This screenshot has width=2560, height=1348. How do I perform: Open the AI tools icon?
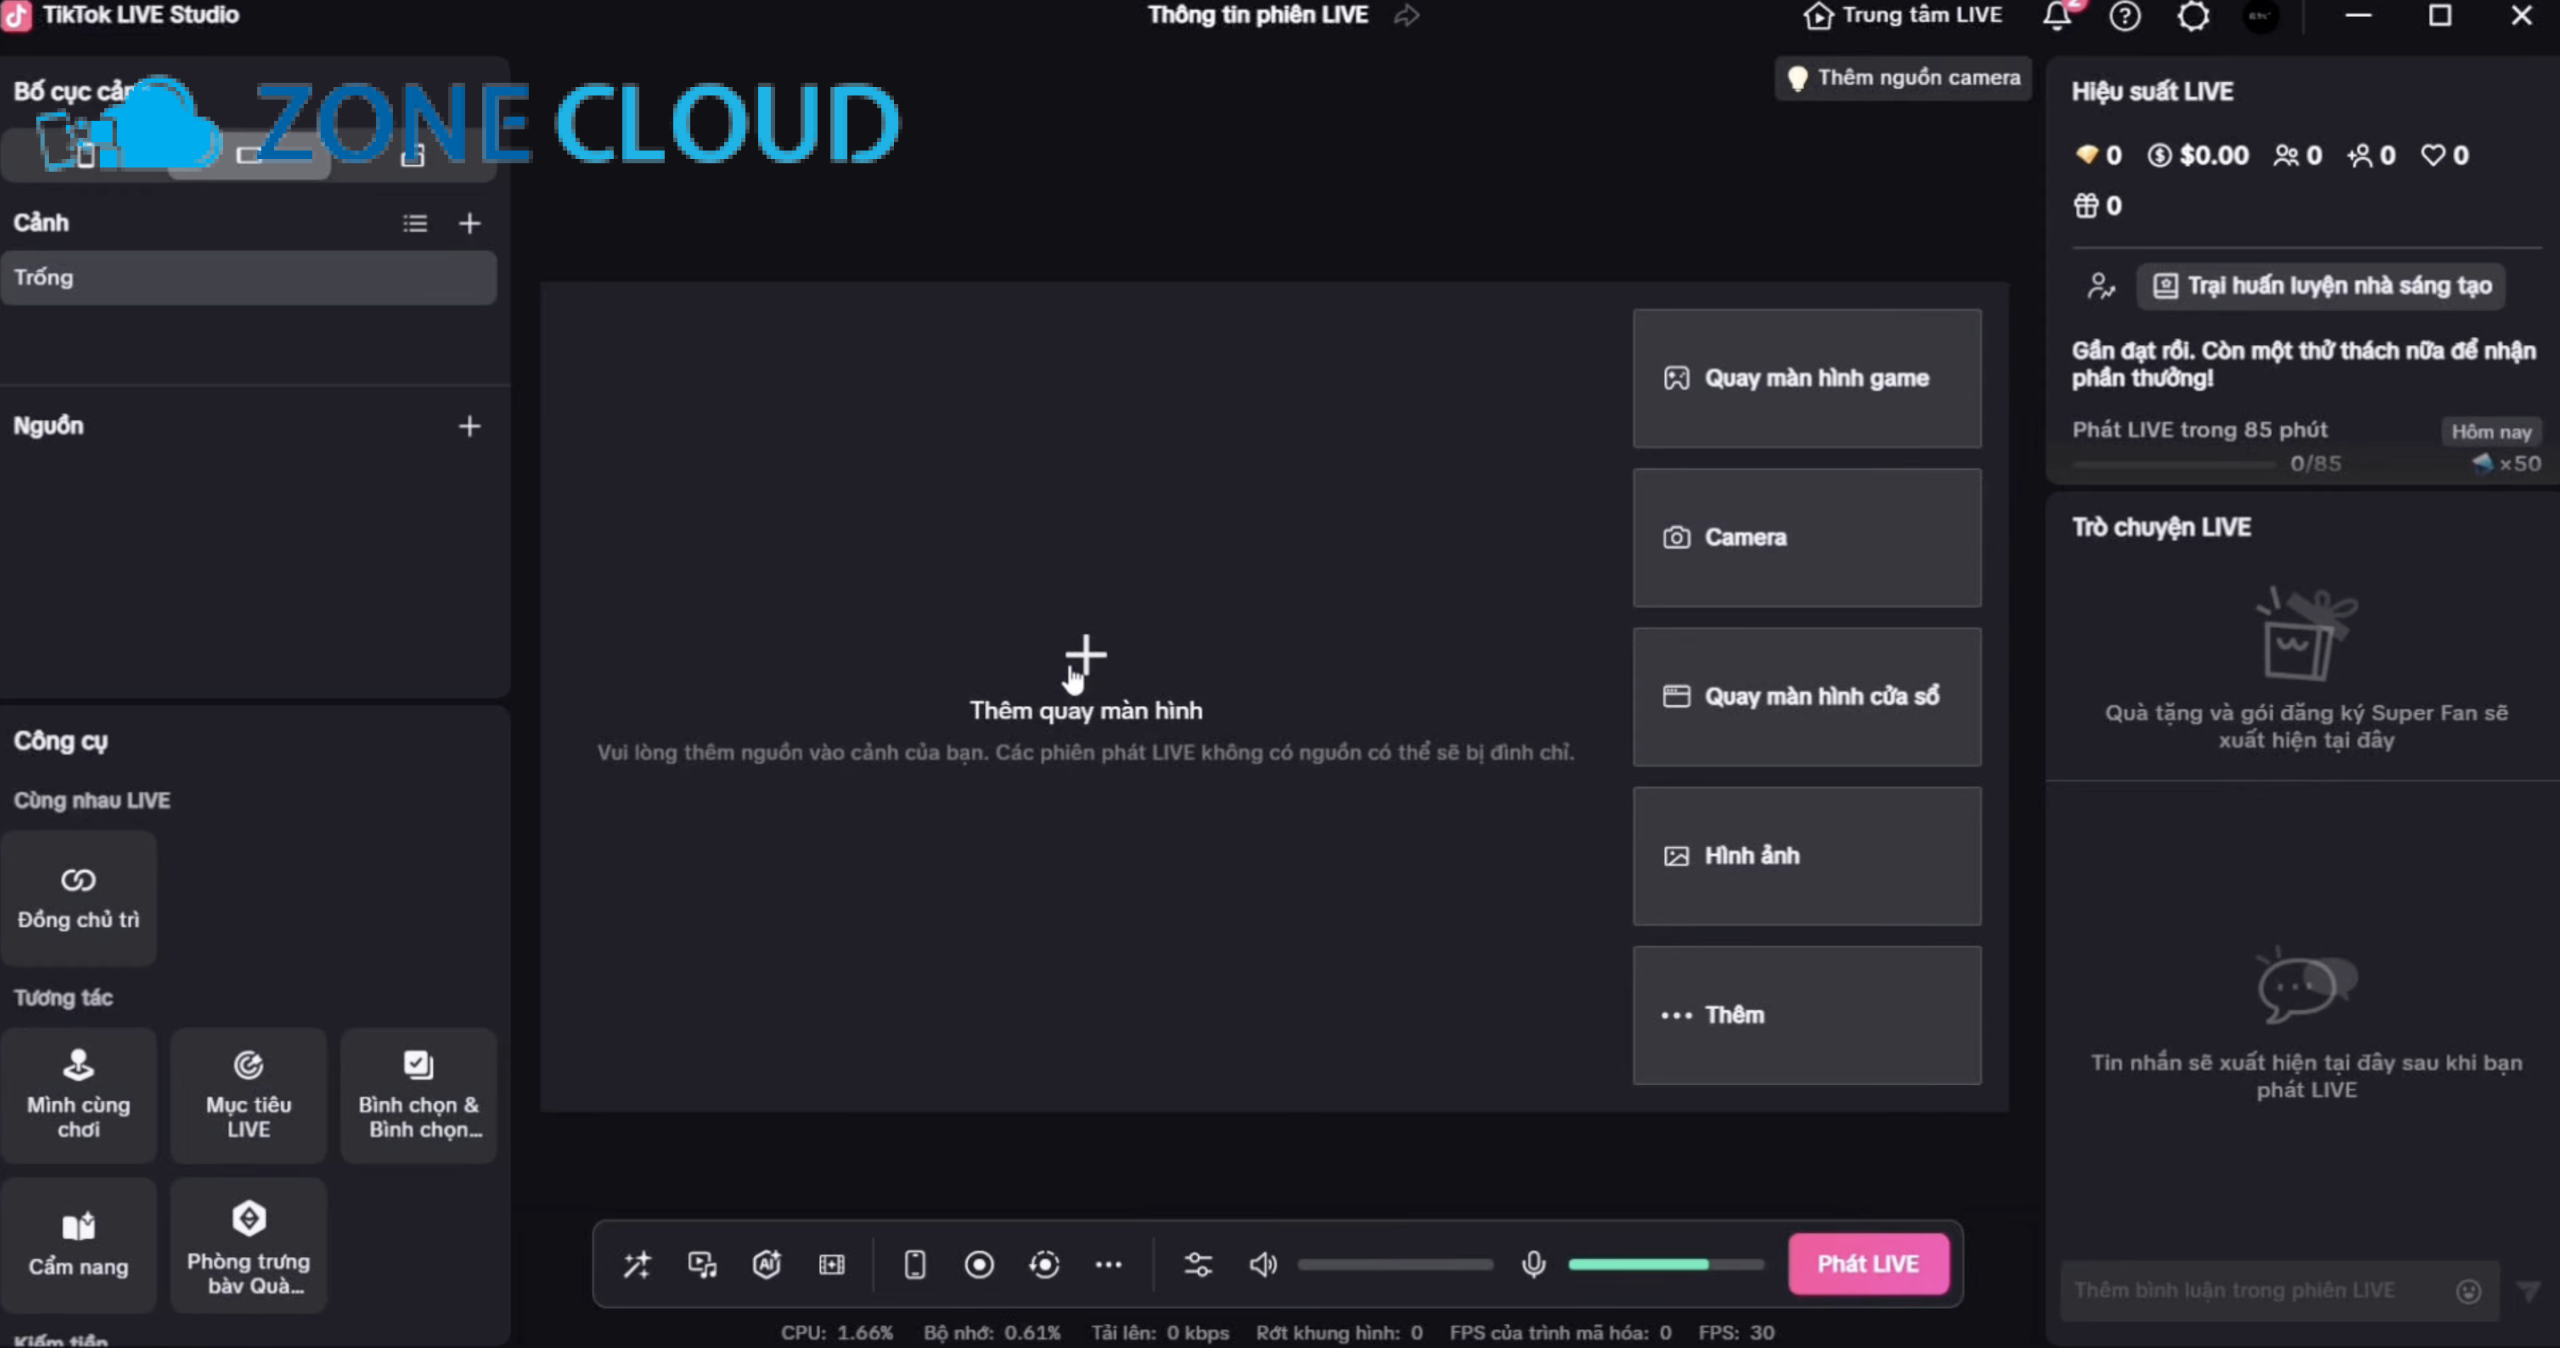[x=767, y=1265]
